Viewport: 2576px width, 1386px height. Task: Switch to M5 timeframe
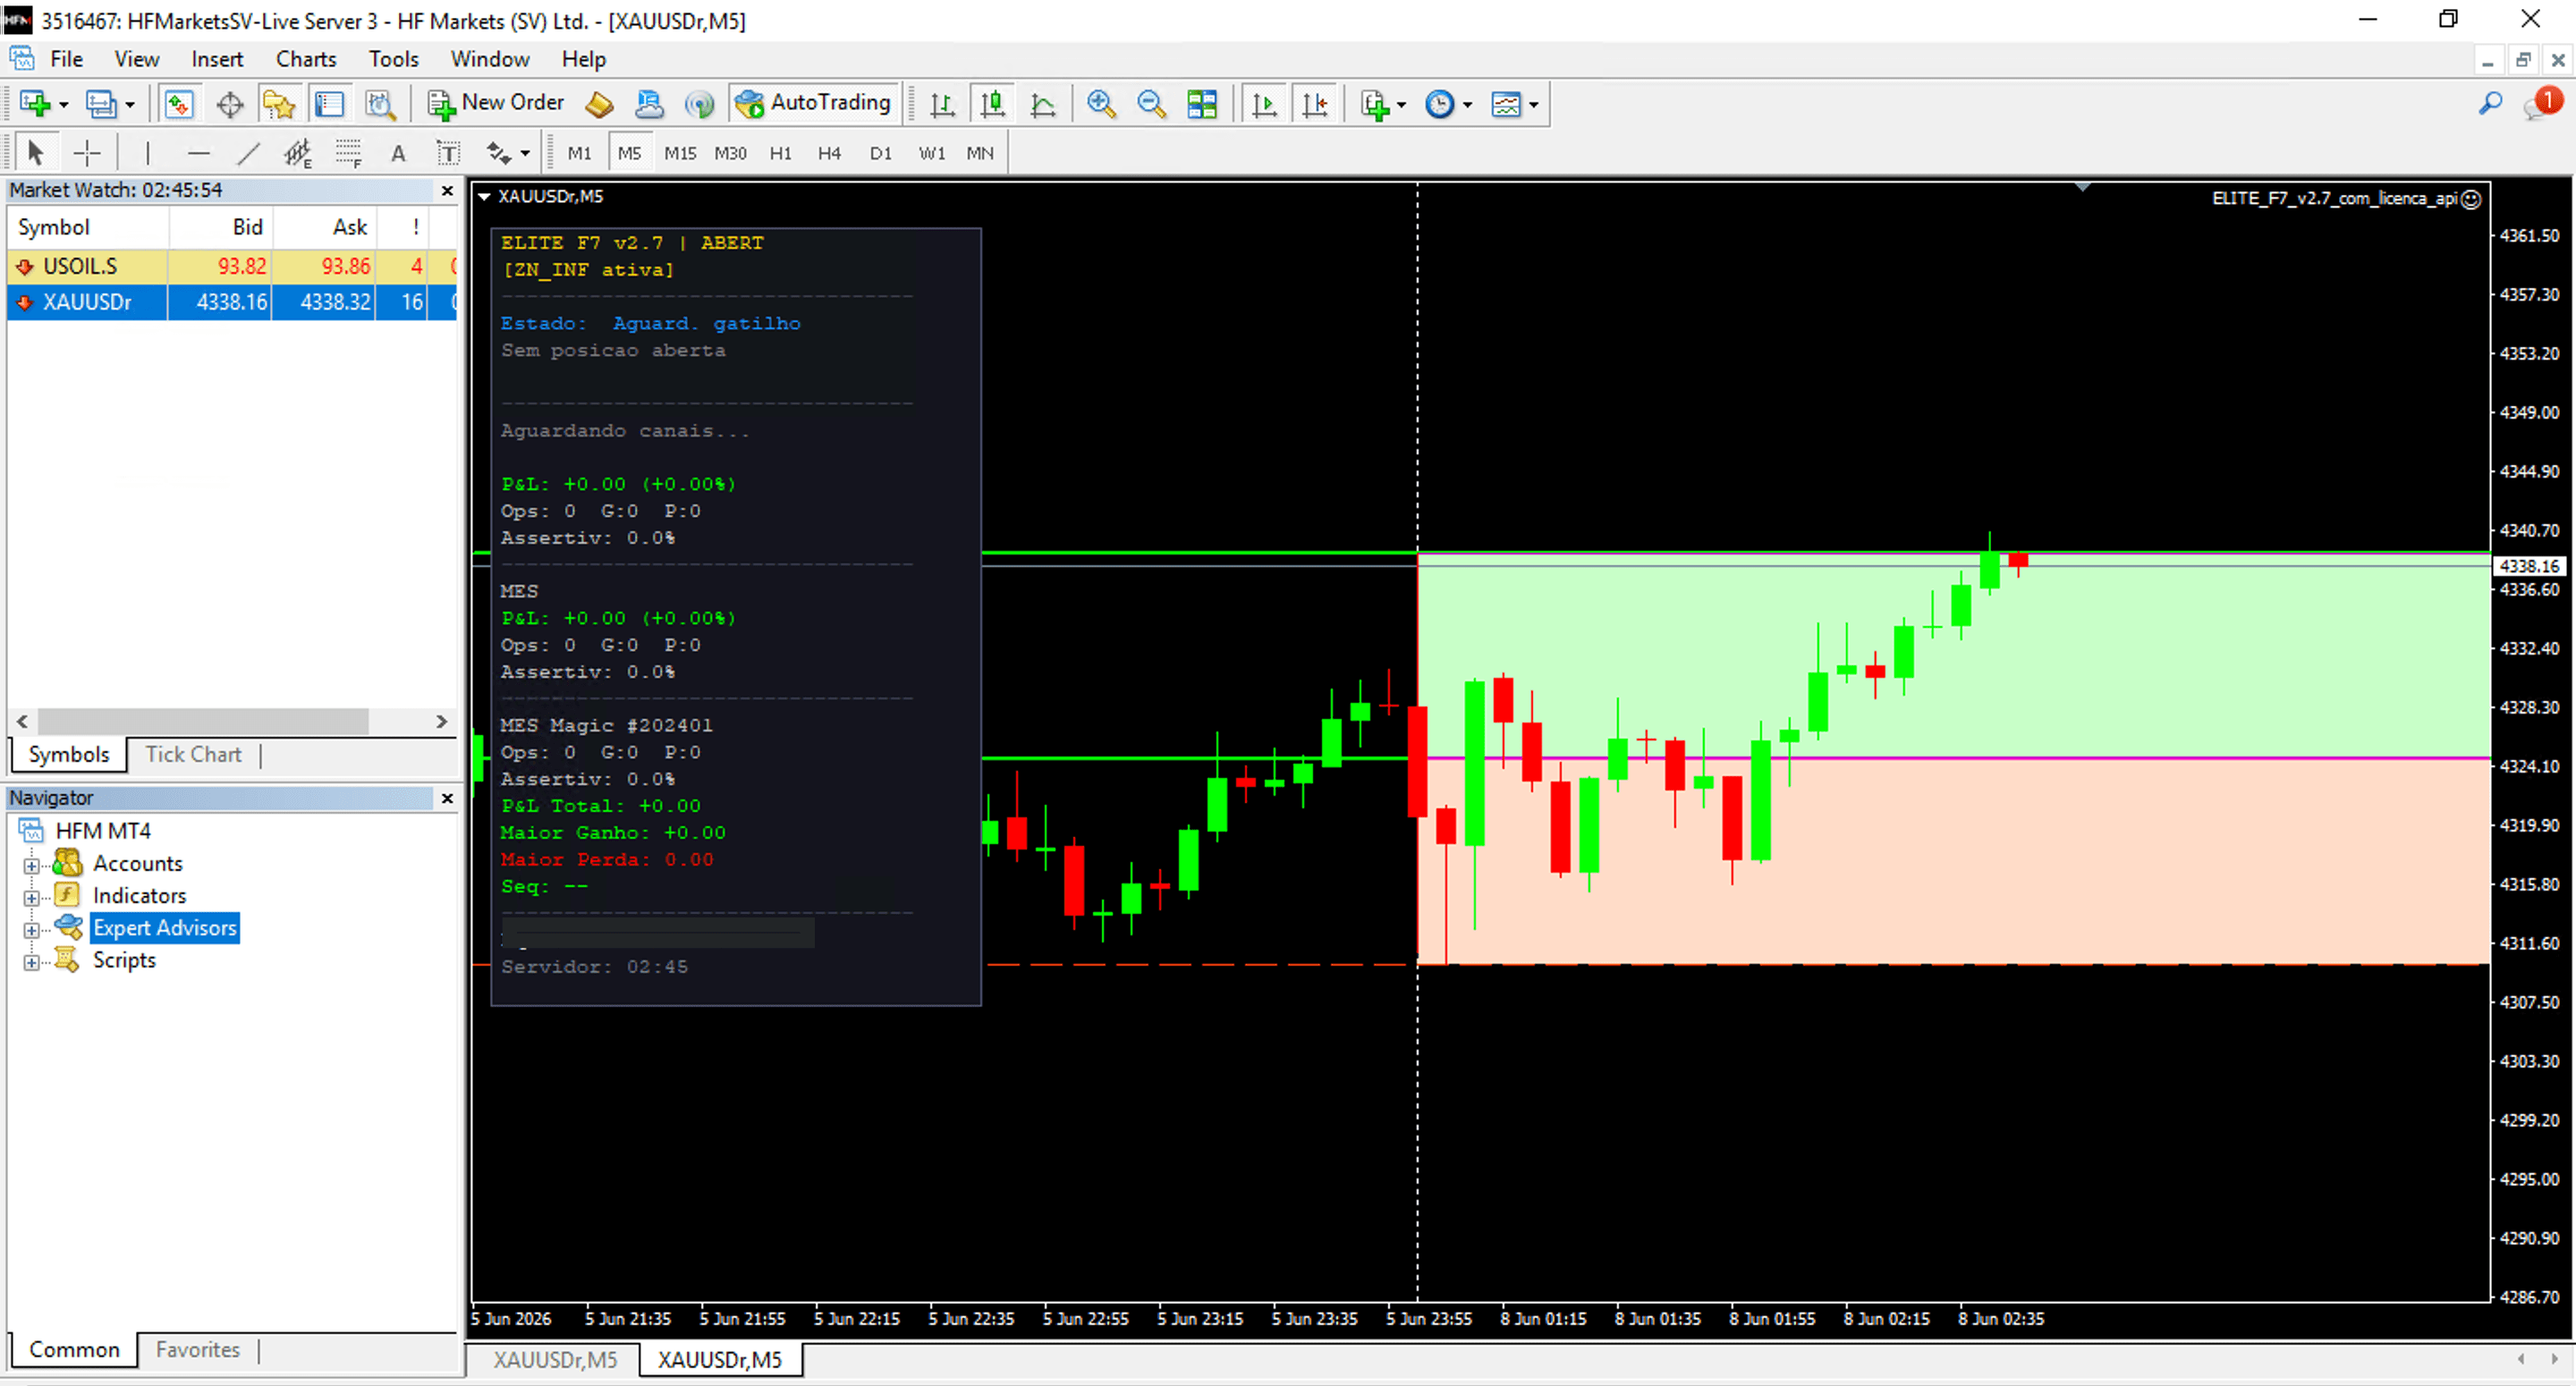pos(629,153)
